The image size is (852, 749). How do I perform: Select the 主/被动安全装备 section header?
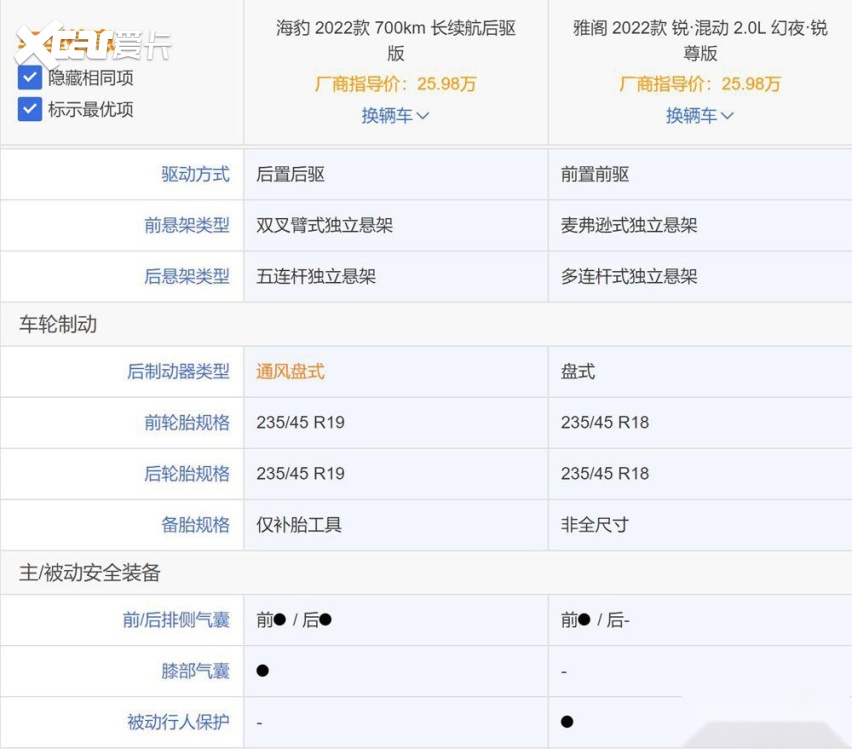90,573
